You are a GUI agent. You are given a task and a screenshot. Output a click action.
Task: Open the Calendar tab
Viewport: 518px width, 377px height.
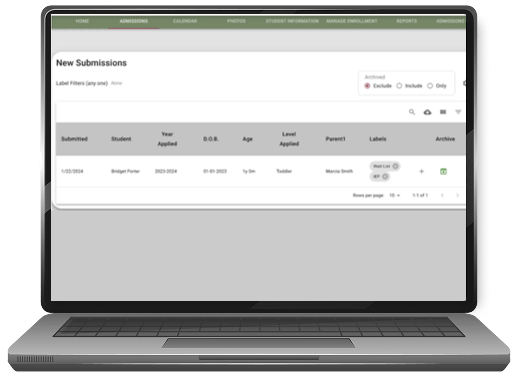click(185, 21)
